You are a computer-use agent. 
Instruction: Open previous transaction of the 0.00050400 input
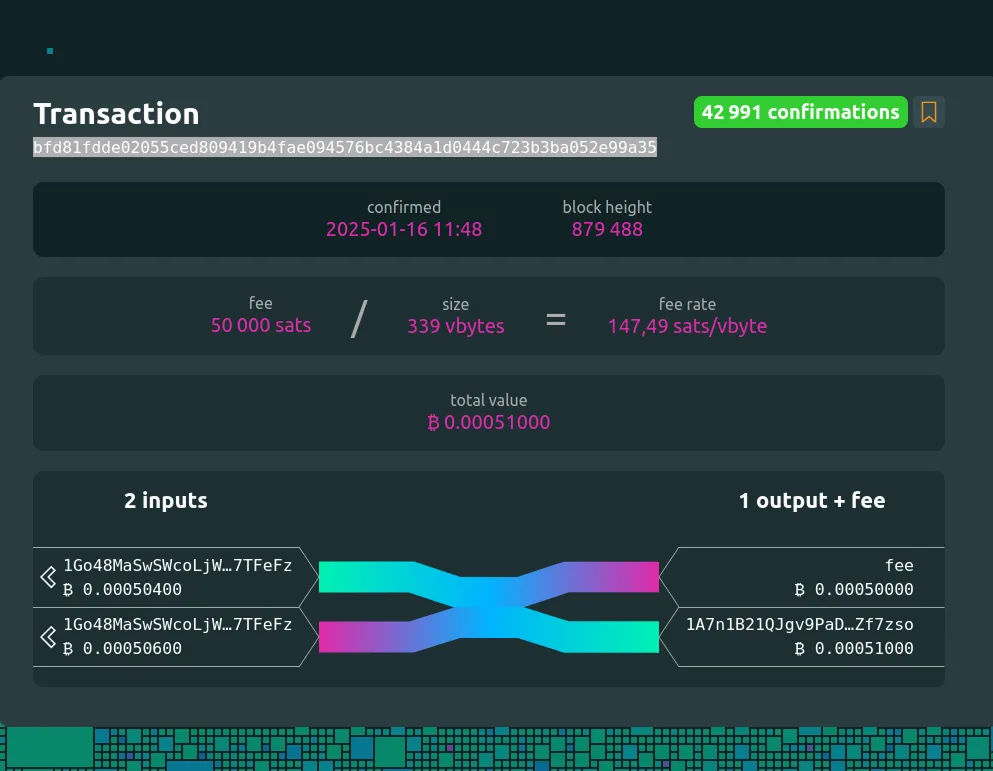tap(47, 577)
